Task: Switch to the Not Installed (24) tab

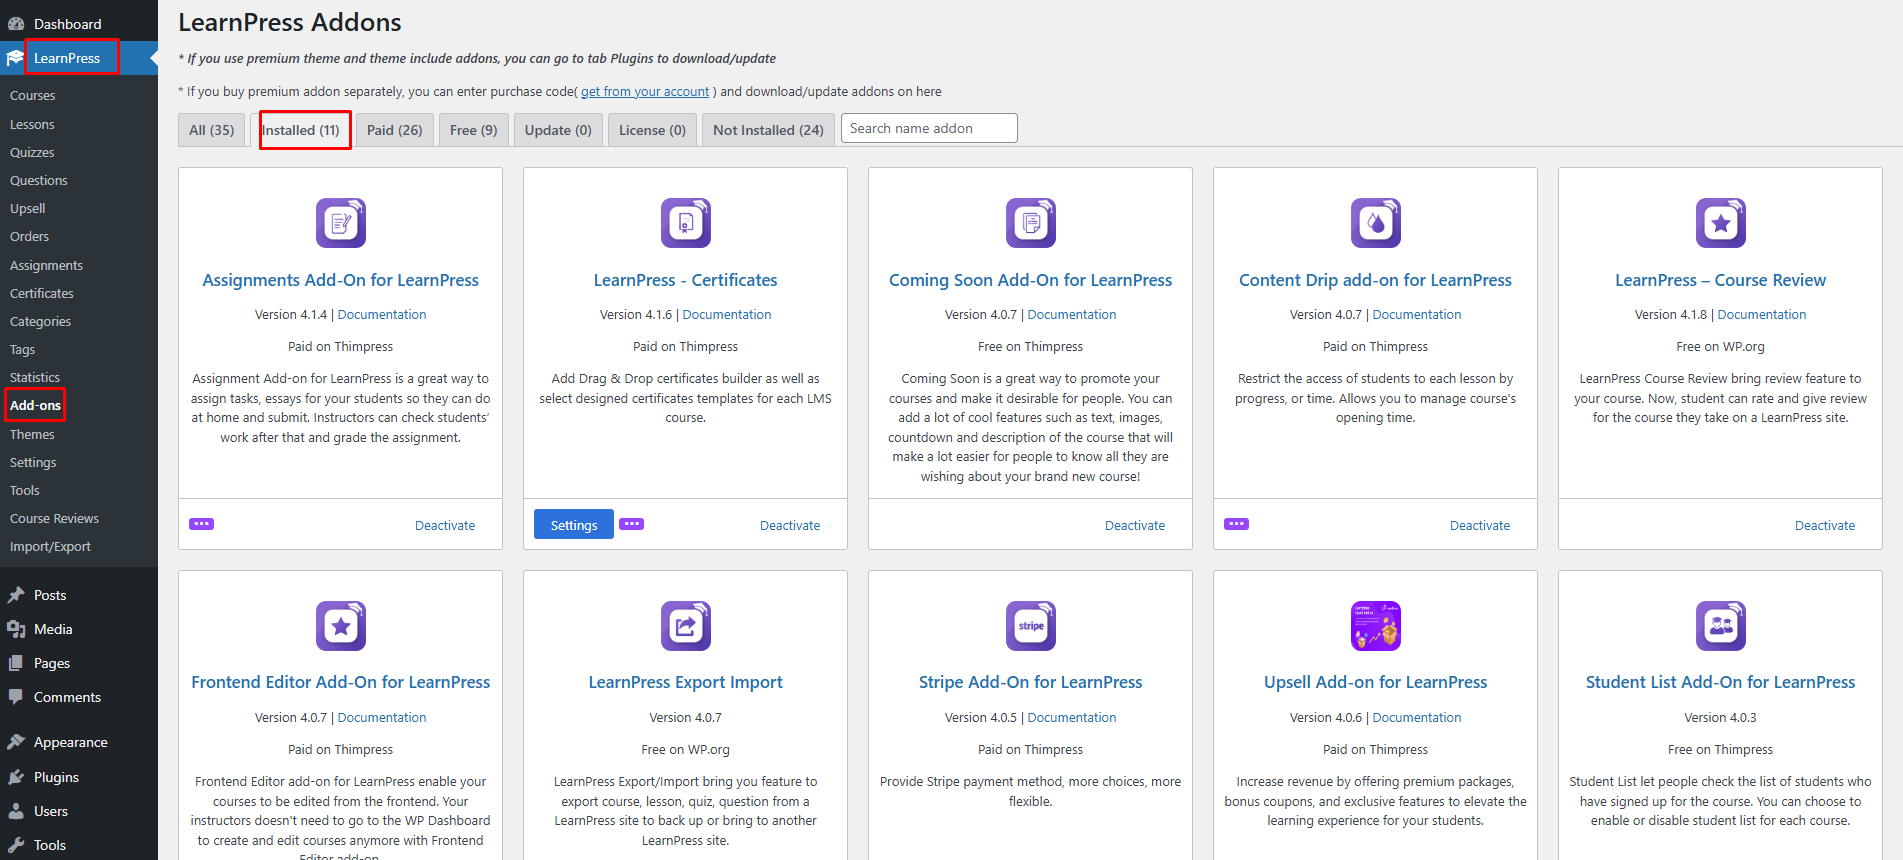Action: 768,130
